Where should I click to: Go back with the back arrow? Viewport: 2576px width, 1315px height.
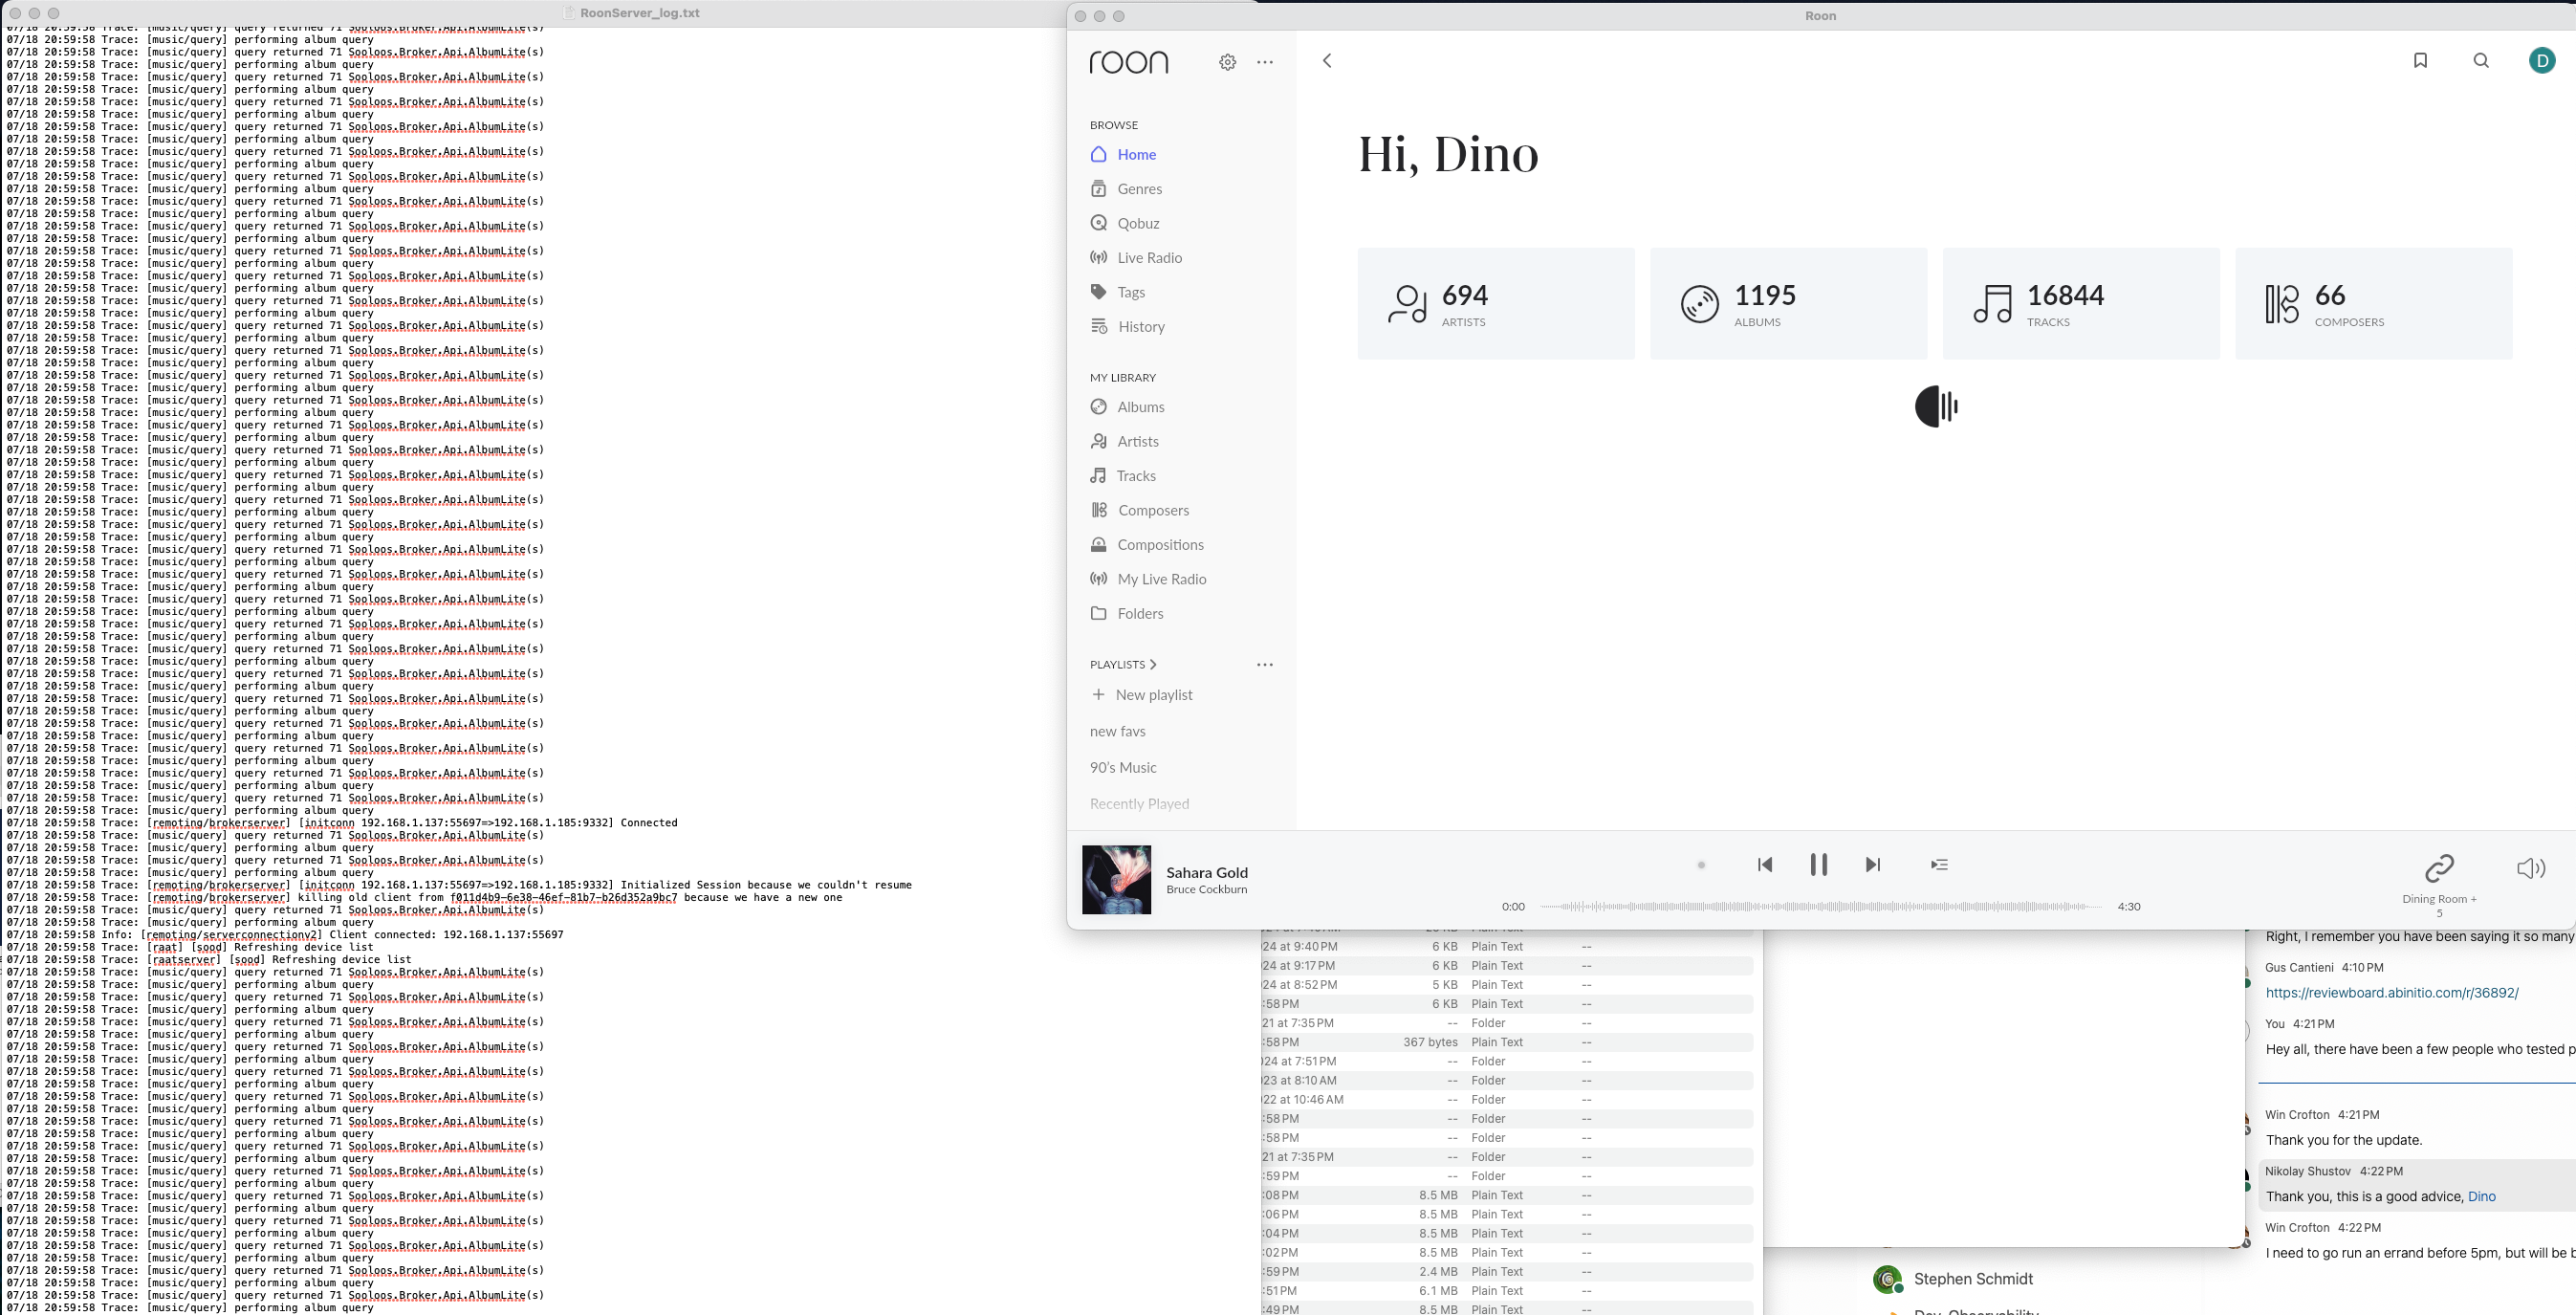tap(1327, 61)
